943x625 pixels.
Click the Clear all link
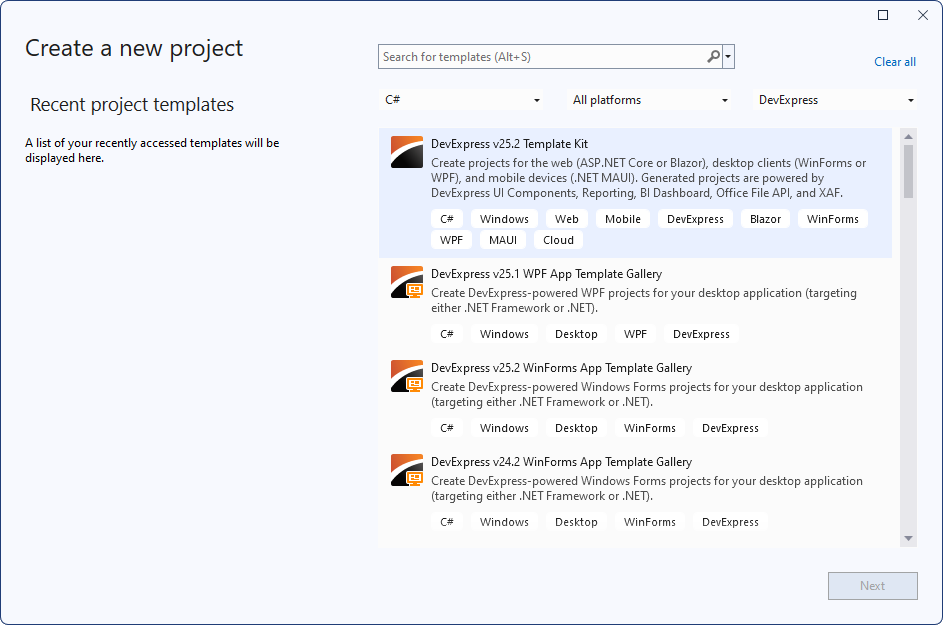point(894,61)
